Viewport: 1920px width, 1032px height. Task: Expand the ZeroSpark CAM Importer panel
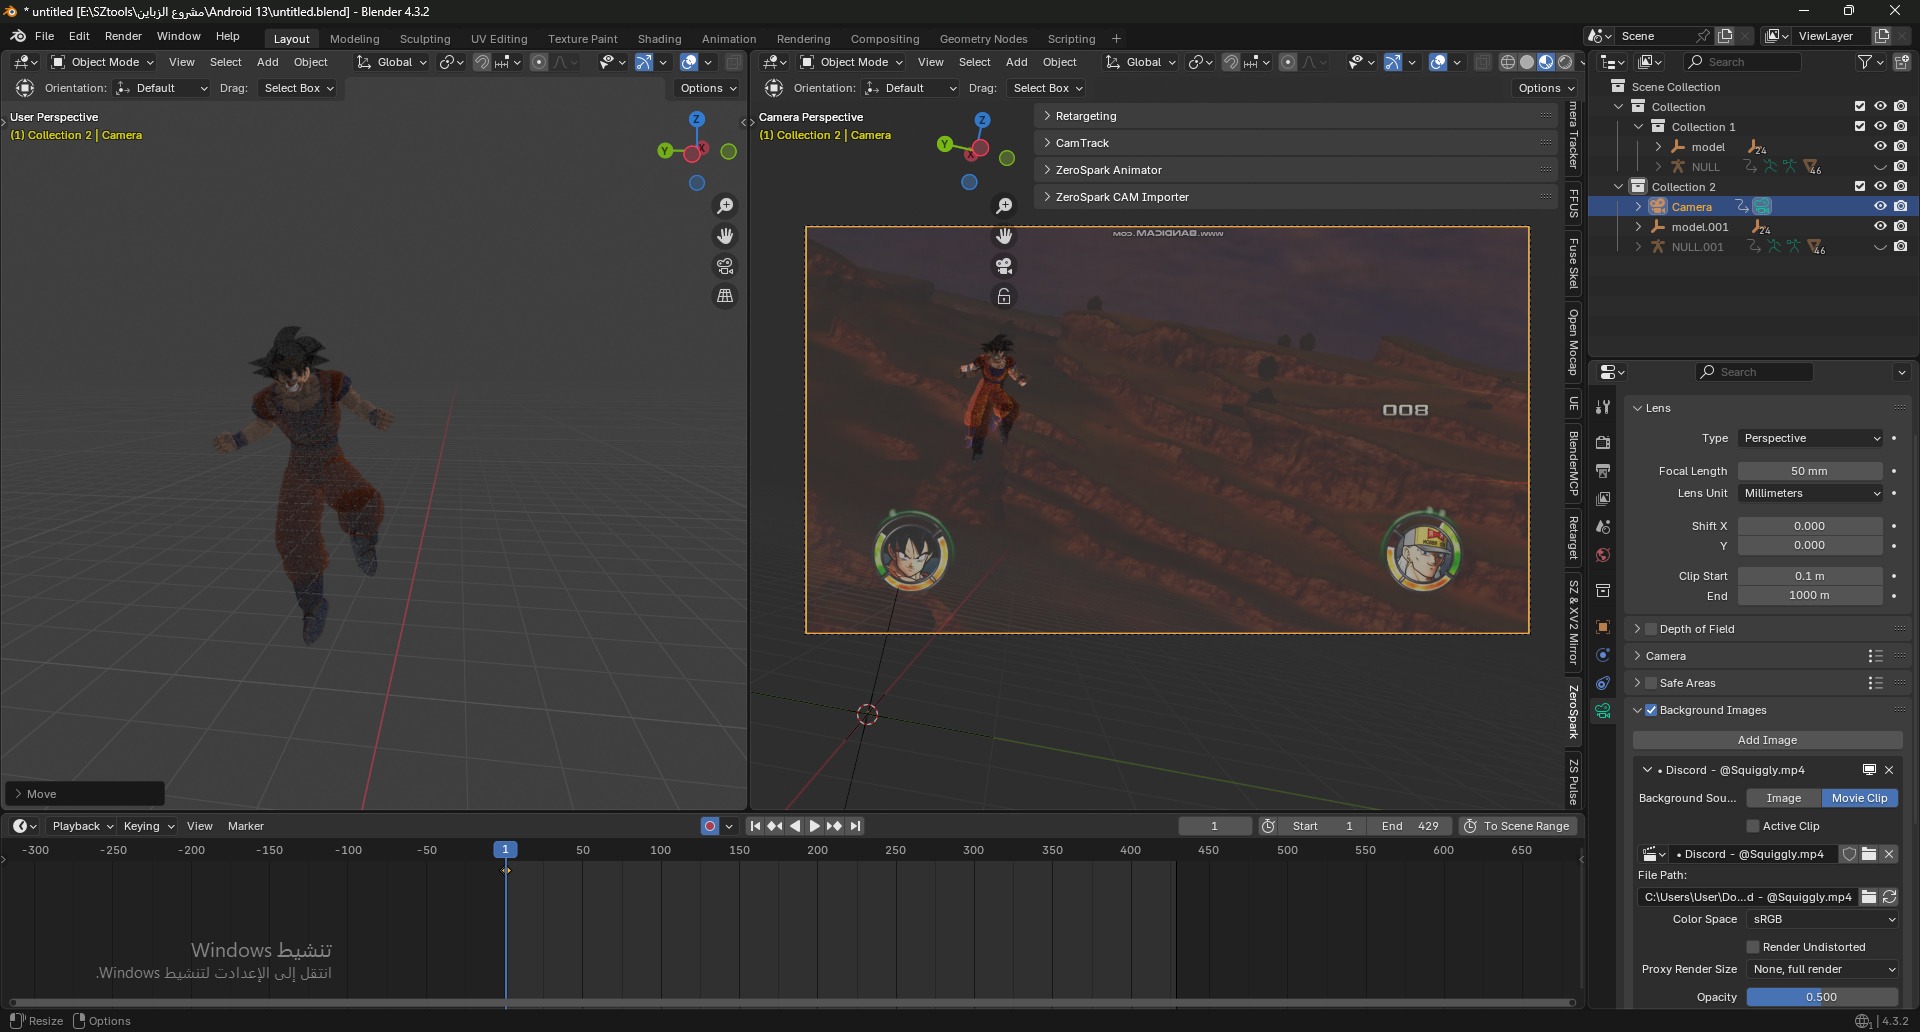(1296, 197)
